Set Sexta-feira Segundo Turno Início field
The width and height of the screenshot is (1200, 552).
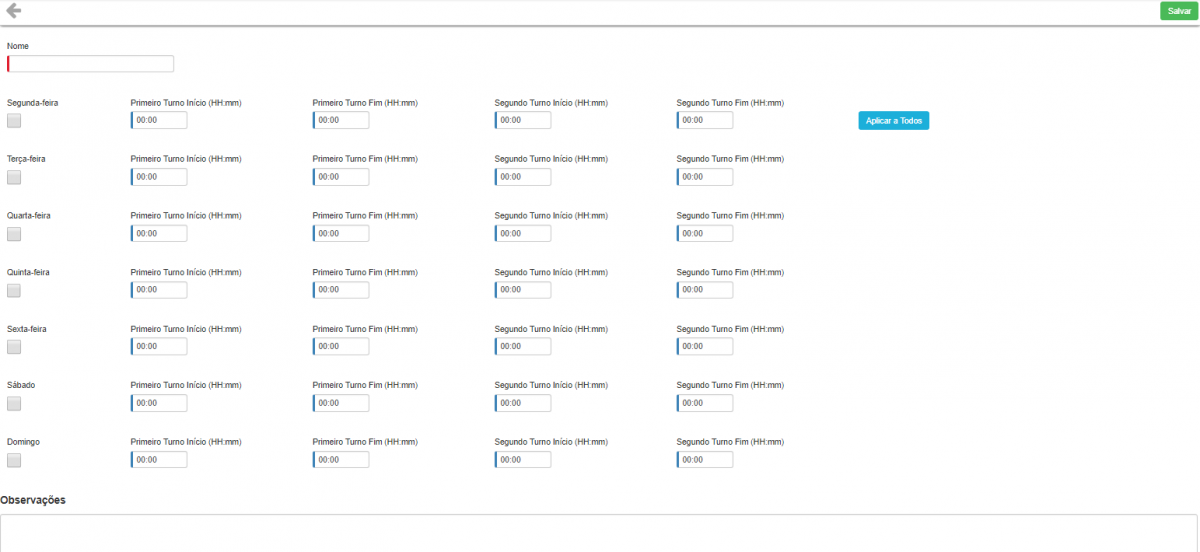523,346
